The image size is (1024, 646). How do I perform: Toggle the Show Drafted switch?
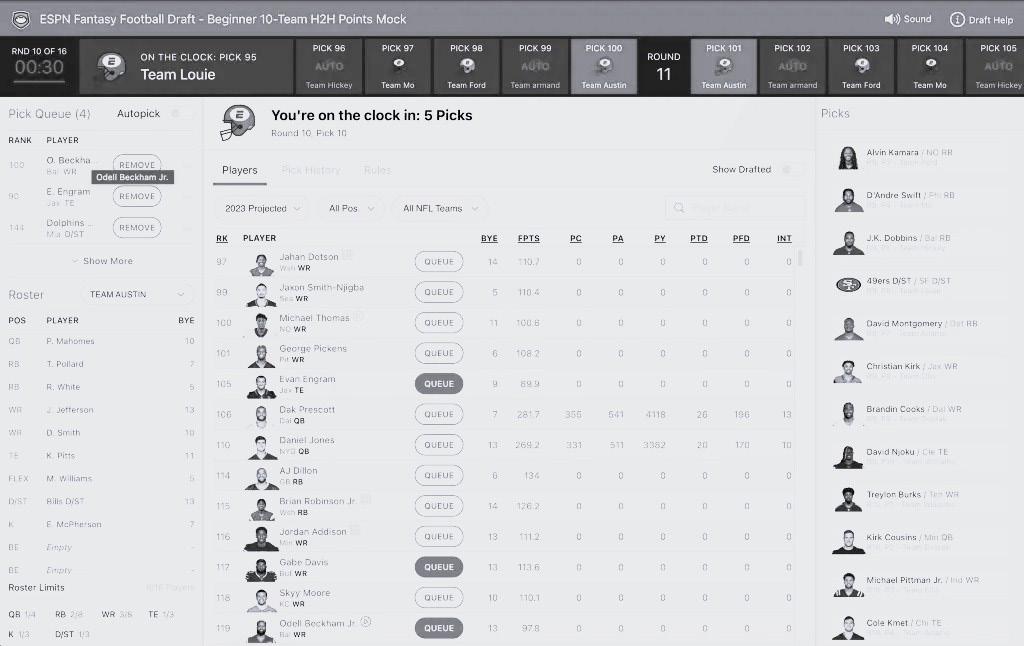[x=792, y=169]
